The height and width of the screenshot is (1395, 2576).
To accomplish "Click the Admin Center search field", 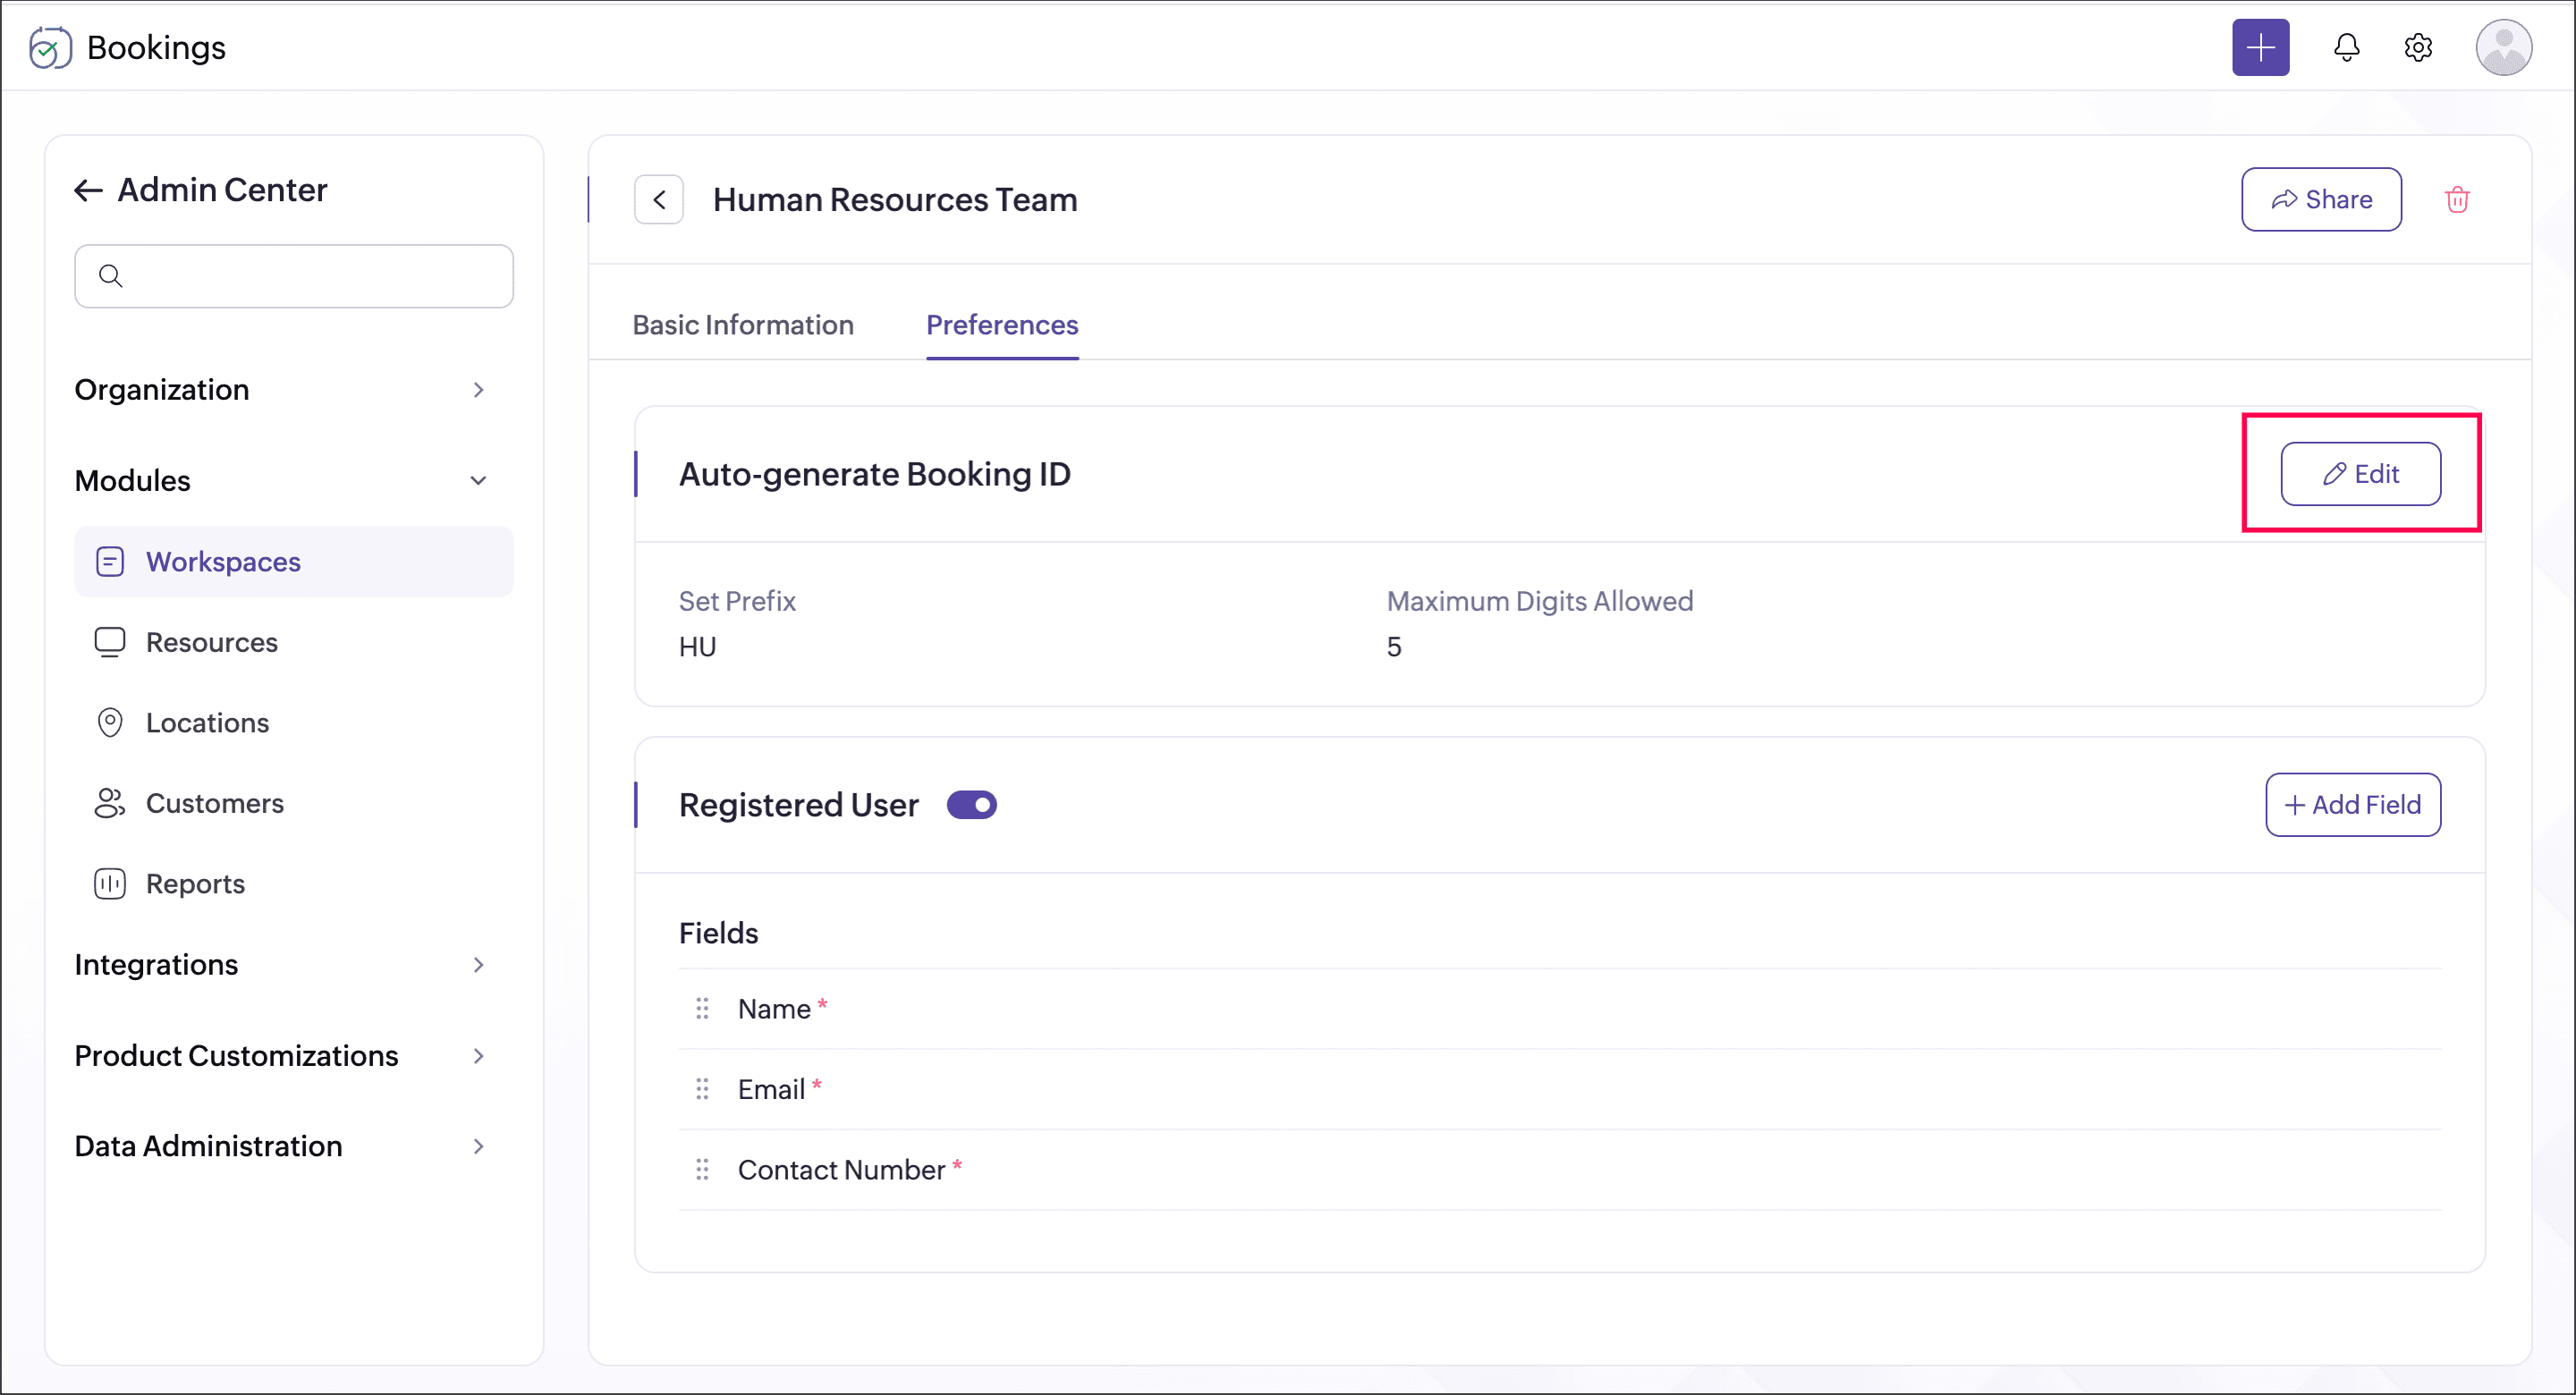I will 294,276.
